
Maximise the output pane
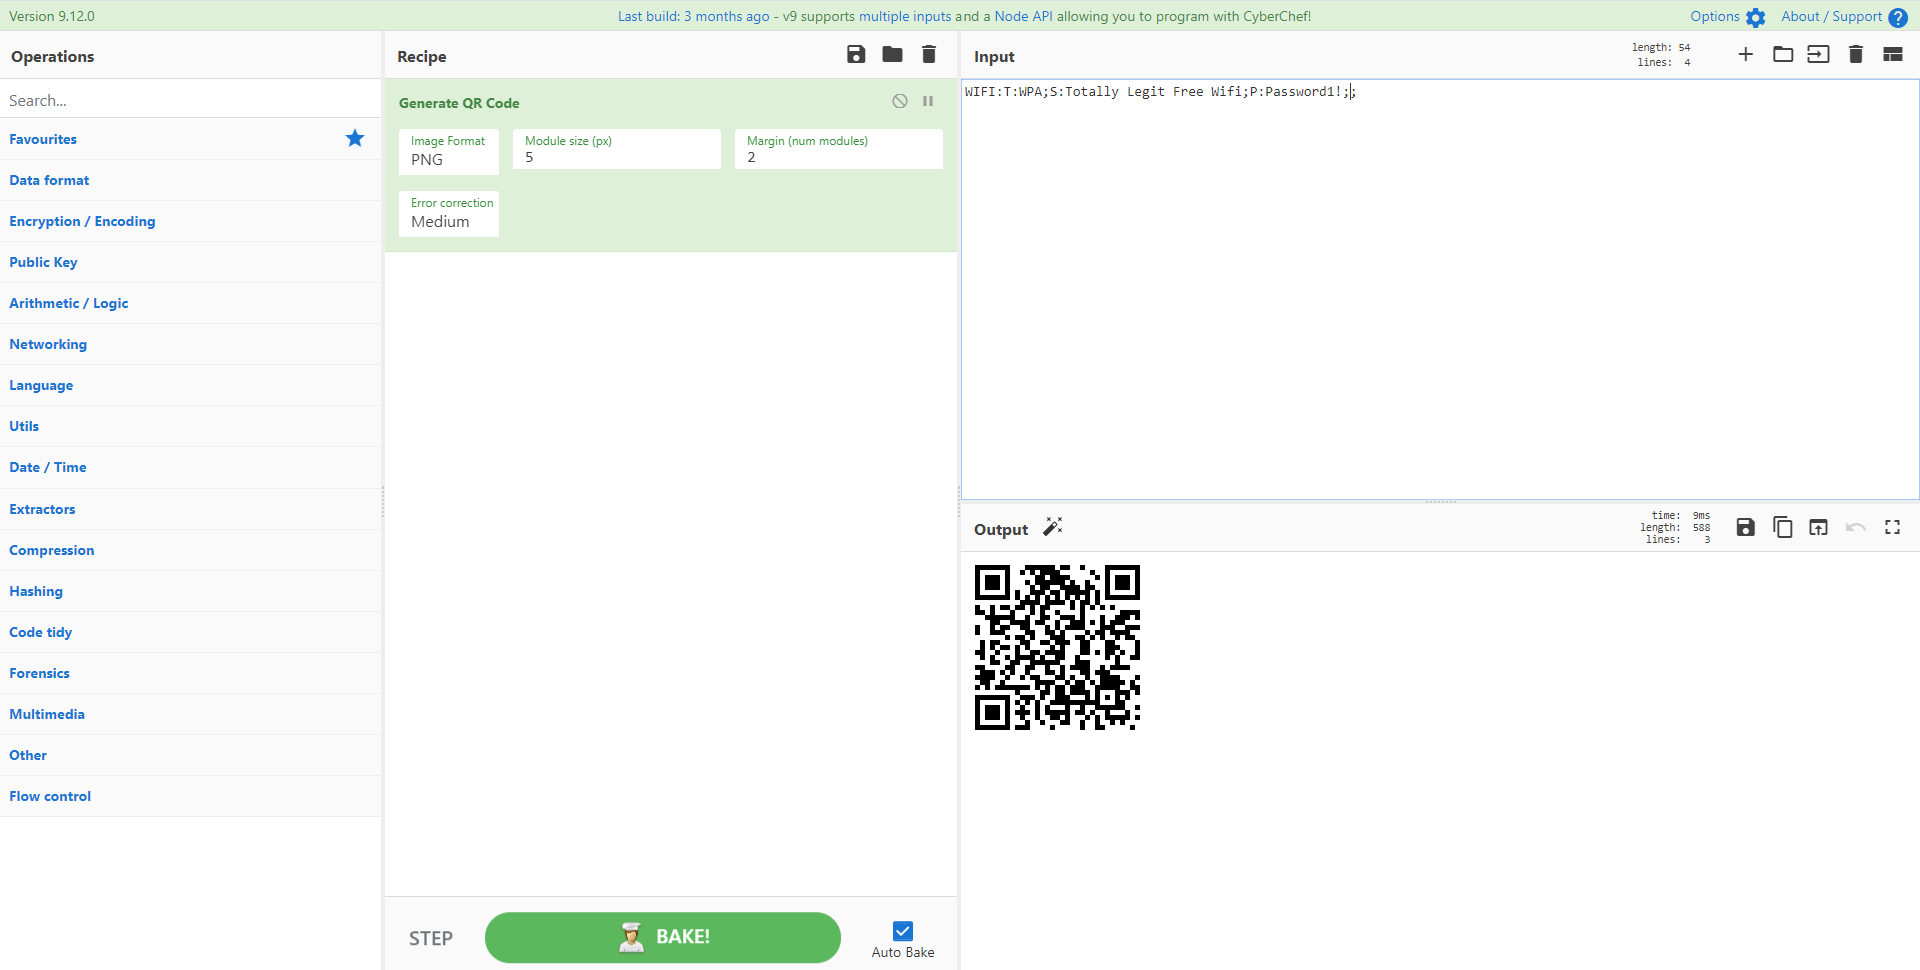pos(1893,527)
